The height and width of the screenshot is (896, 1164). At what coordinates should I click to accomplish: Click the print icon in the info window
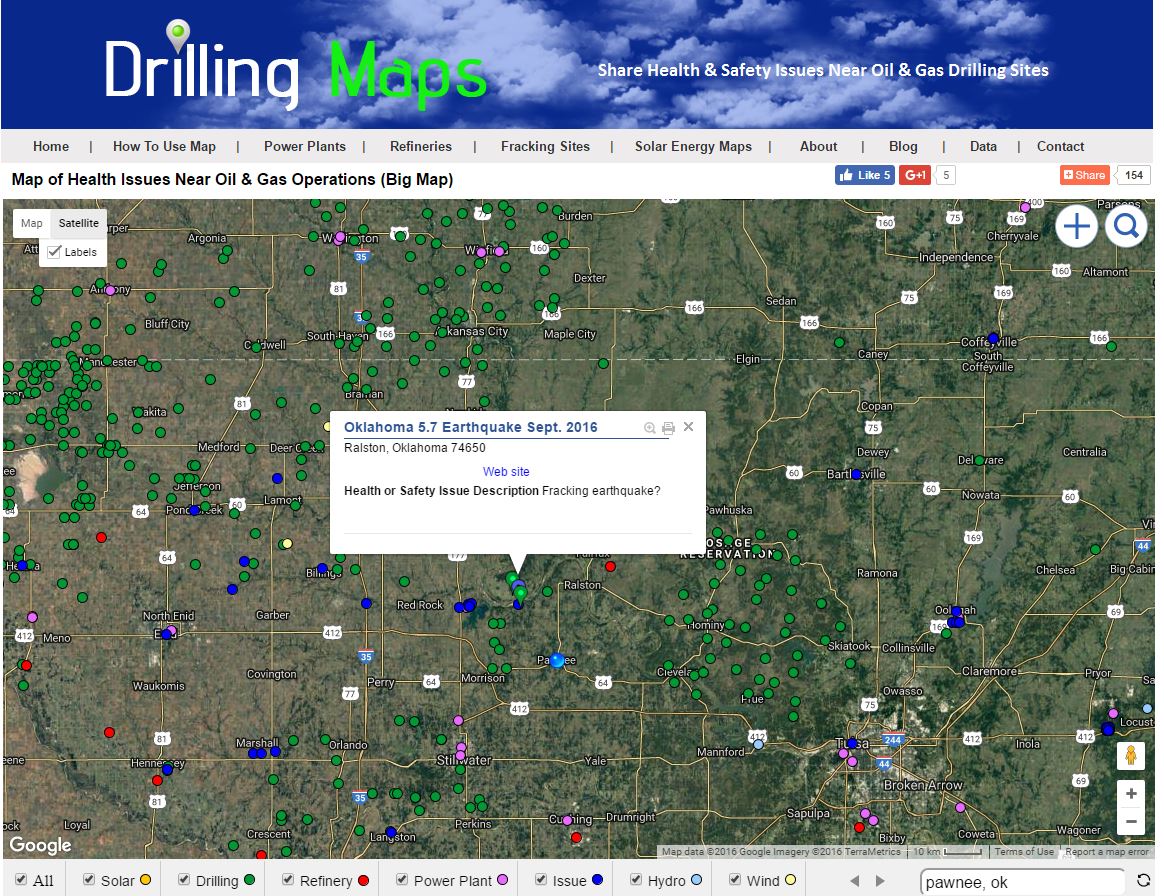pos(667,428)
